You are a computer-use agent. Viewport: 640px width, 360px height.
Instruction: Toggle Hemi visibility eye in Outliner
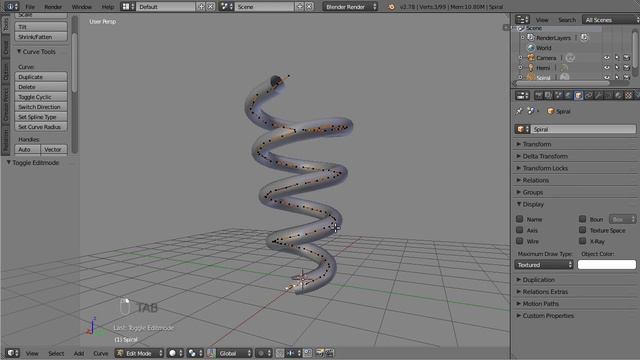[607, 68]
